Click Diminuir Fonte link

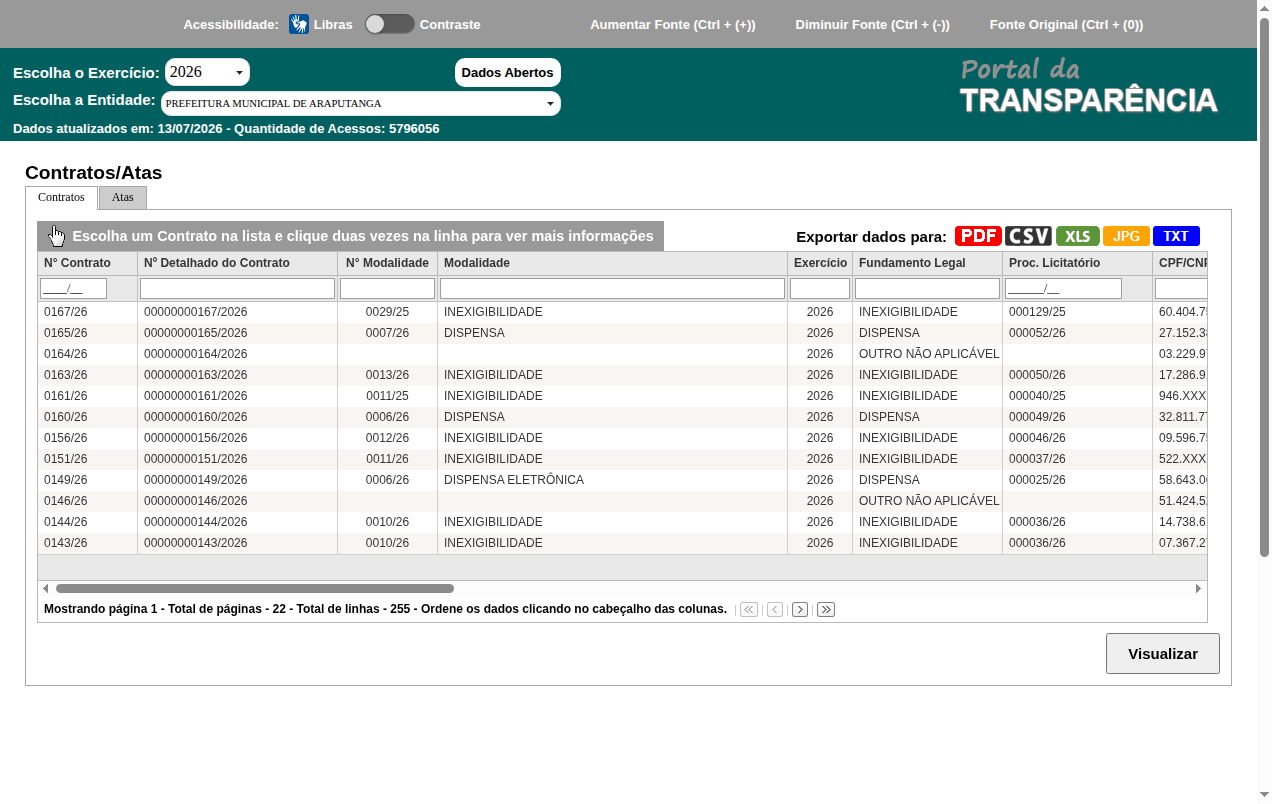click(872, 24)
